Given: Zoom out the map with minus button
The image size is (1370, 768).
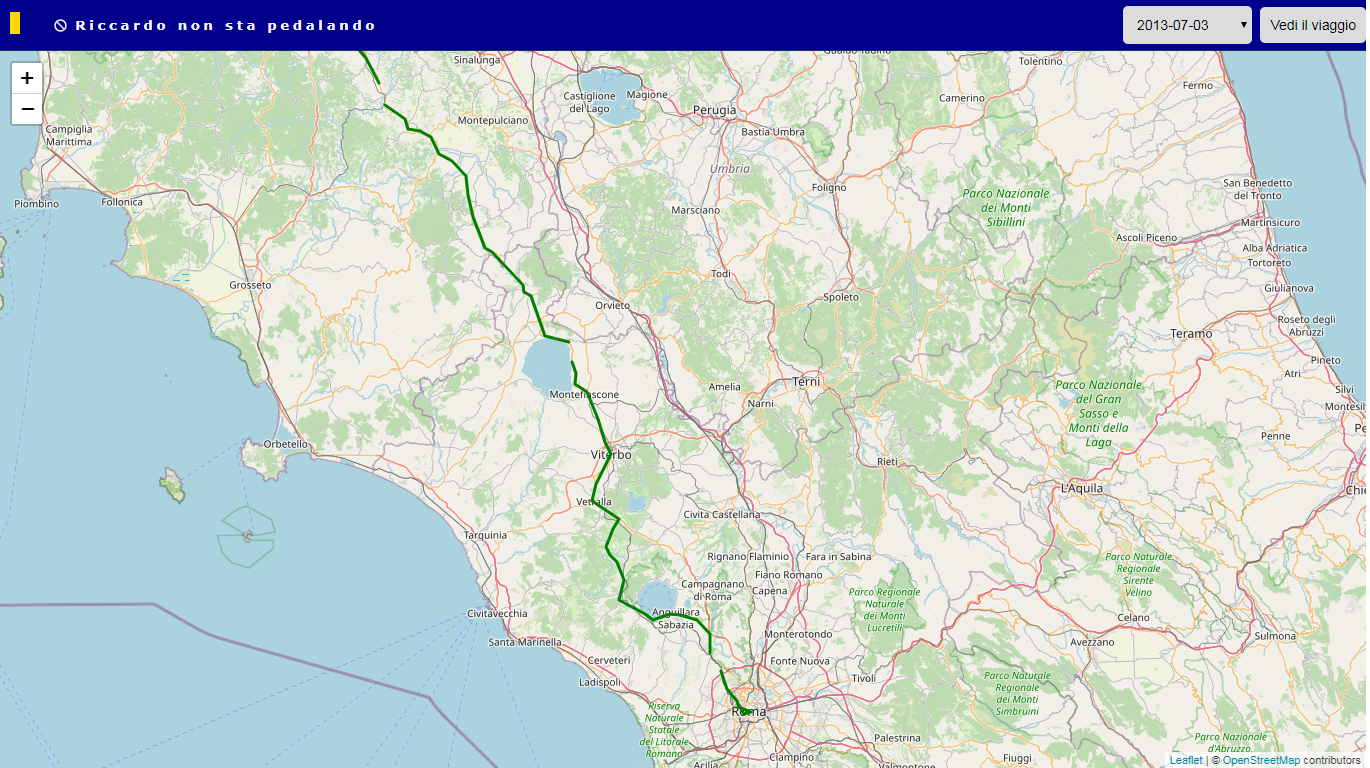Looking at the screenshot, I should (x=27, y=109).
